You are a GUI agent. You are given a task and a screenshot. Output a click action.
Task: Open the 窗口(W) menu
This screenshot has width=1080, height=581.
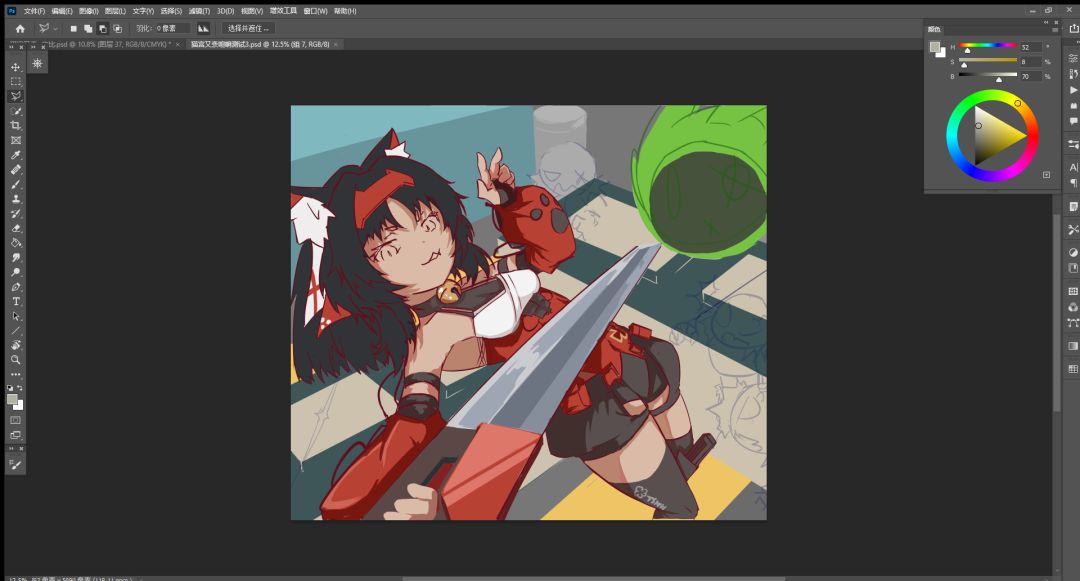click(315, 11)
